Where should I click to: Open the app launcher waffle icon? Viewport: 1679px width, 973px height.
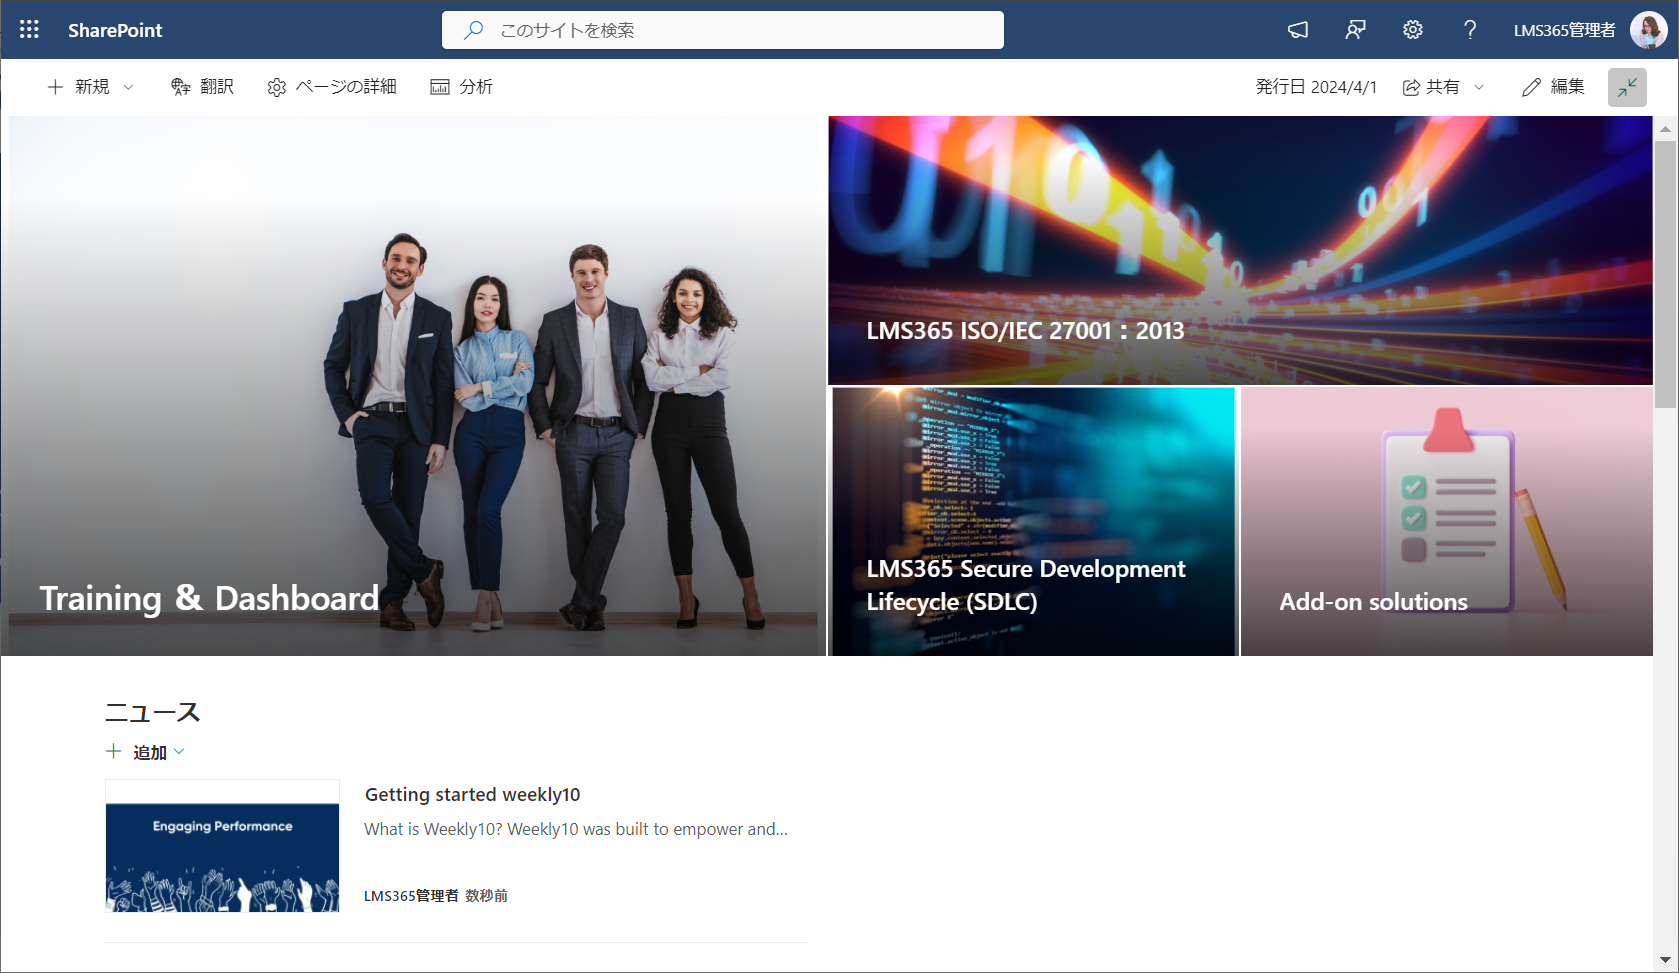[x=29, y=30]
